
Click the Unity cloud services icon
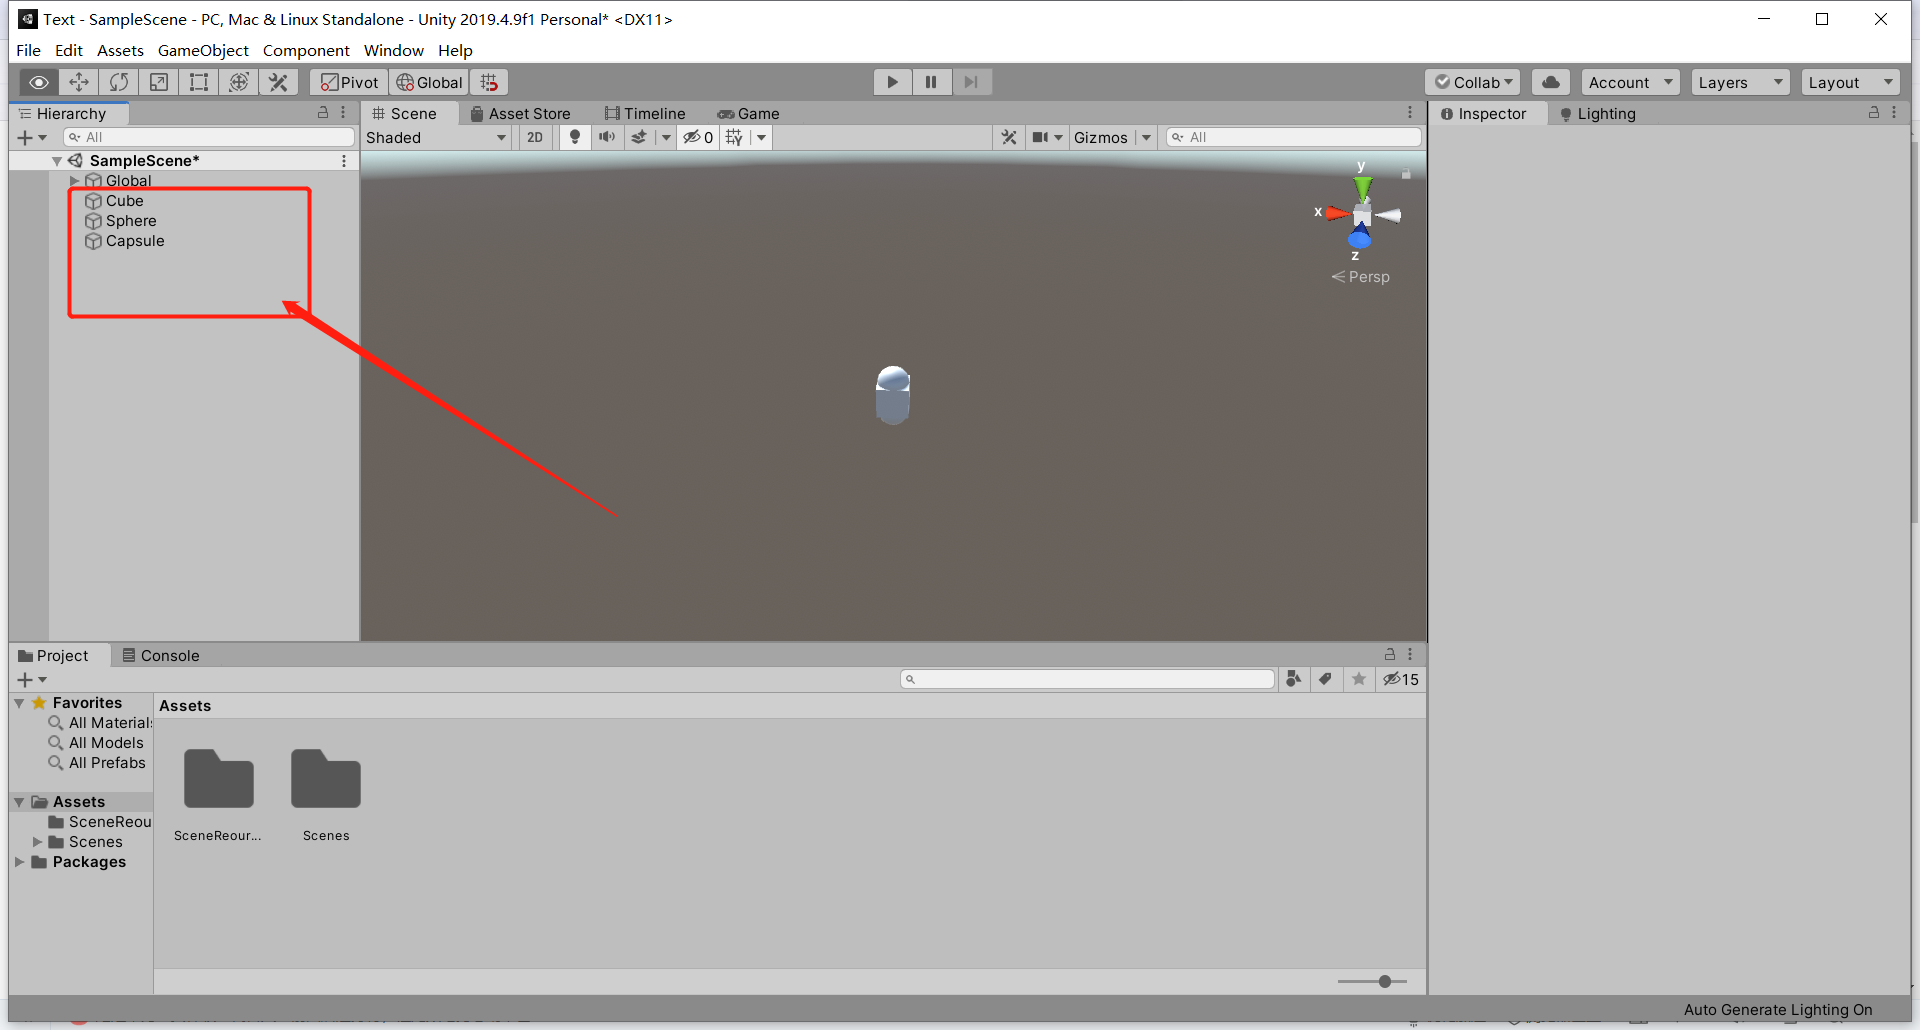tap(1550, 82)
